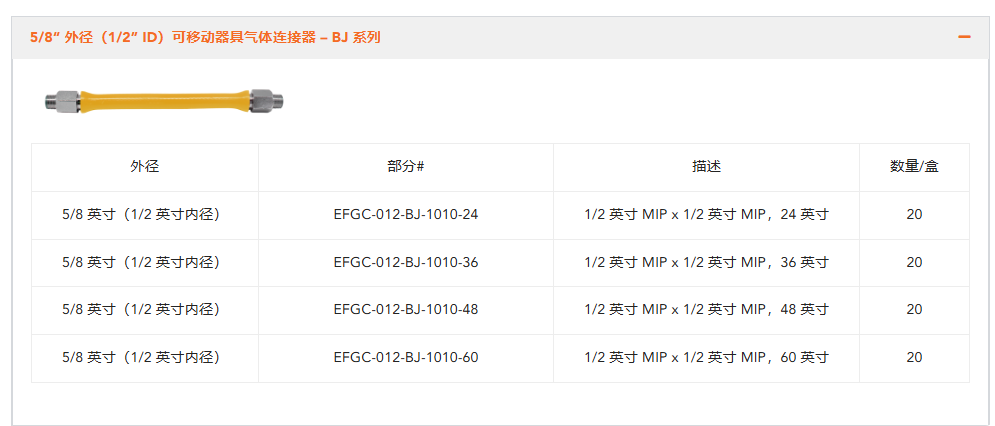Image resolution: width=995 pixels, height=426 pixels.
Task: Click the 部分# column header
Action: [405, 167]
